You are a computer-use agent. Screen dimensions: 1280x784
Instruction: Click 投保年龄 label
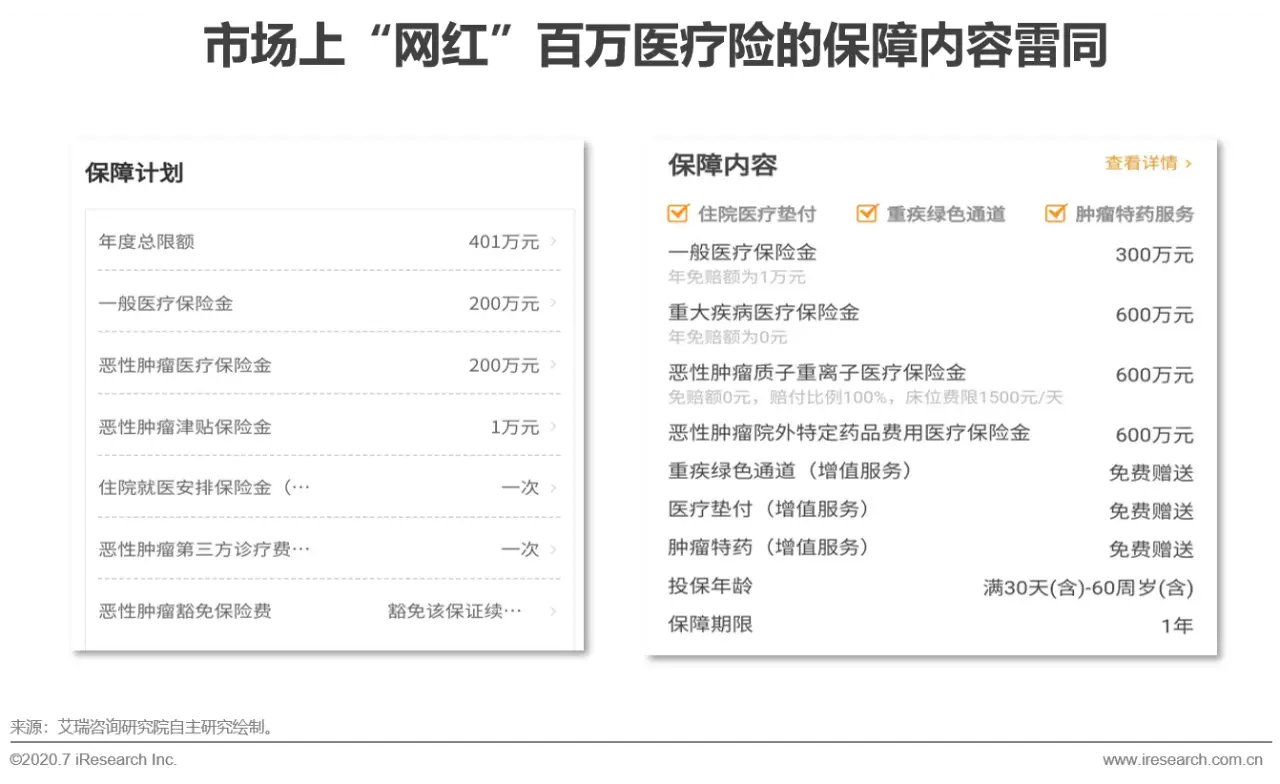point(710,586)
